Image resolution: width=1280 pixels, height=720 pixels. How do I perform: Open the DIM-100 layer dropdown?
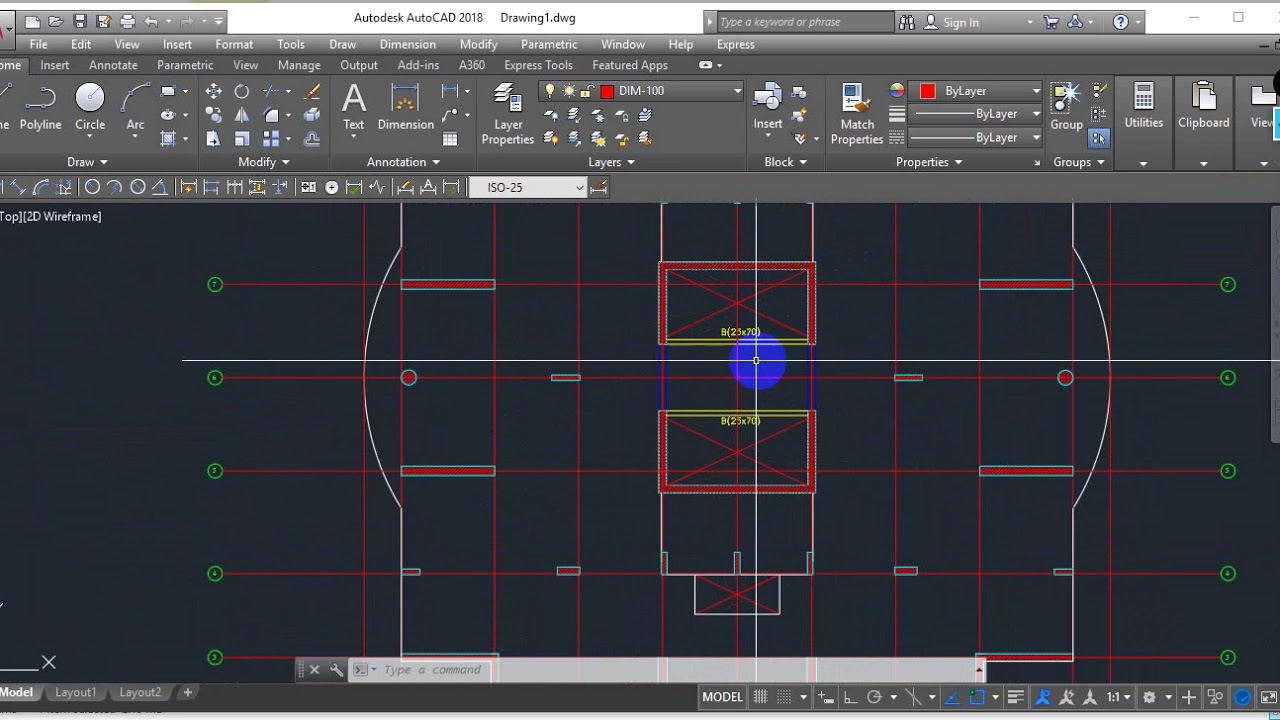pyautogui.click(x=737, y=91)
